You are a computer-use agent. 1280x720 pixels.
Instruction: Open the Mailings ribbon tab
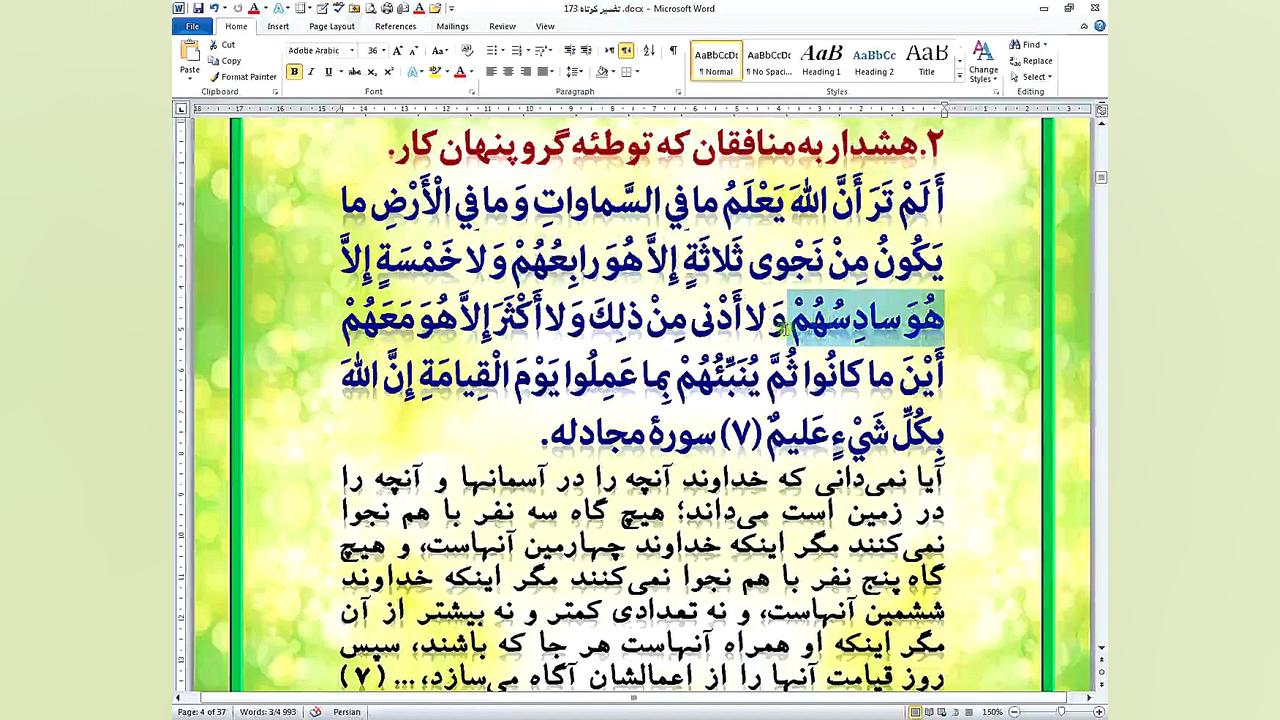point(452,27)
